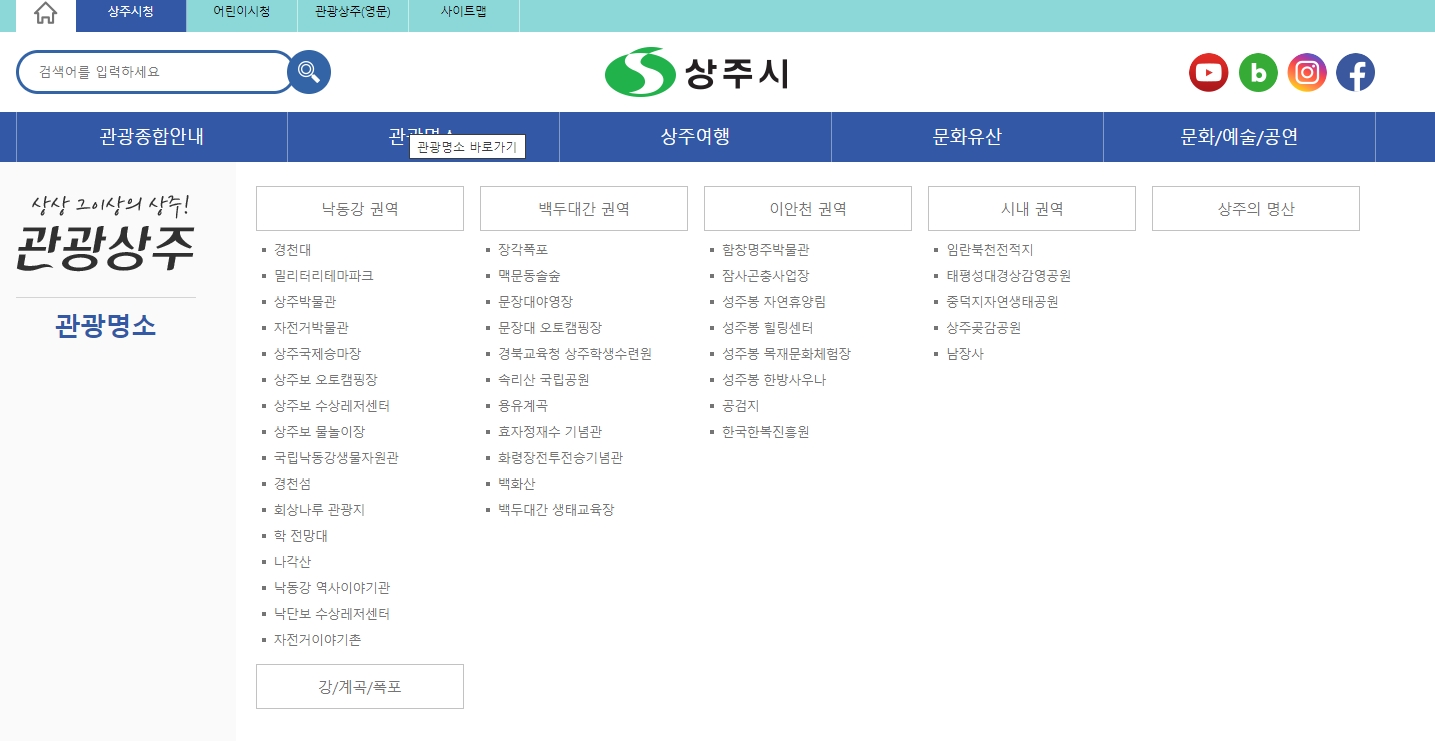Viewport: 1435px width, 741px height.
Task: Select the 시내 권역 category button
Action: (x=1032, y=209)
